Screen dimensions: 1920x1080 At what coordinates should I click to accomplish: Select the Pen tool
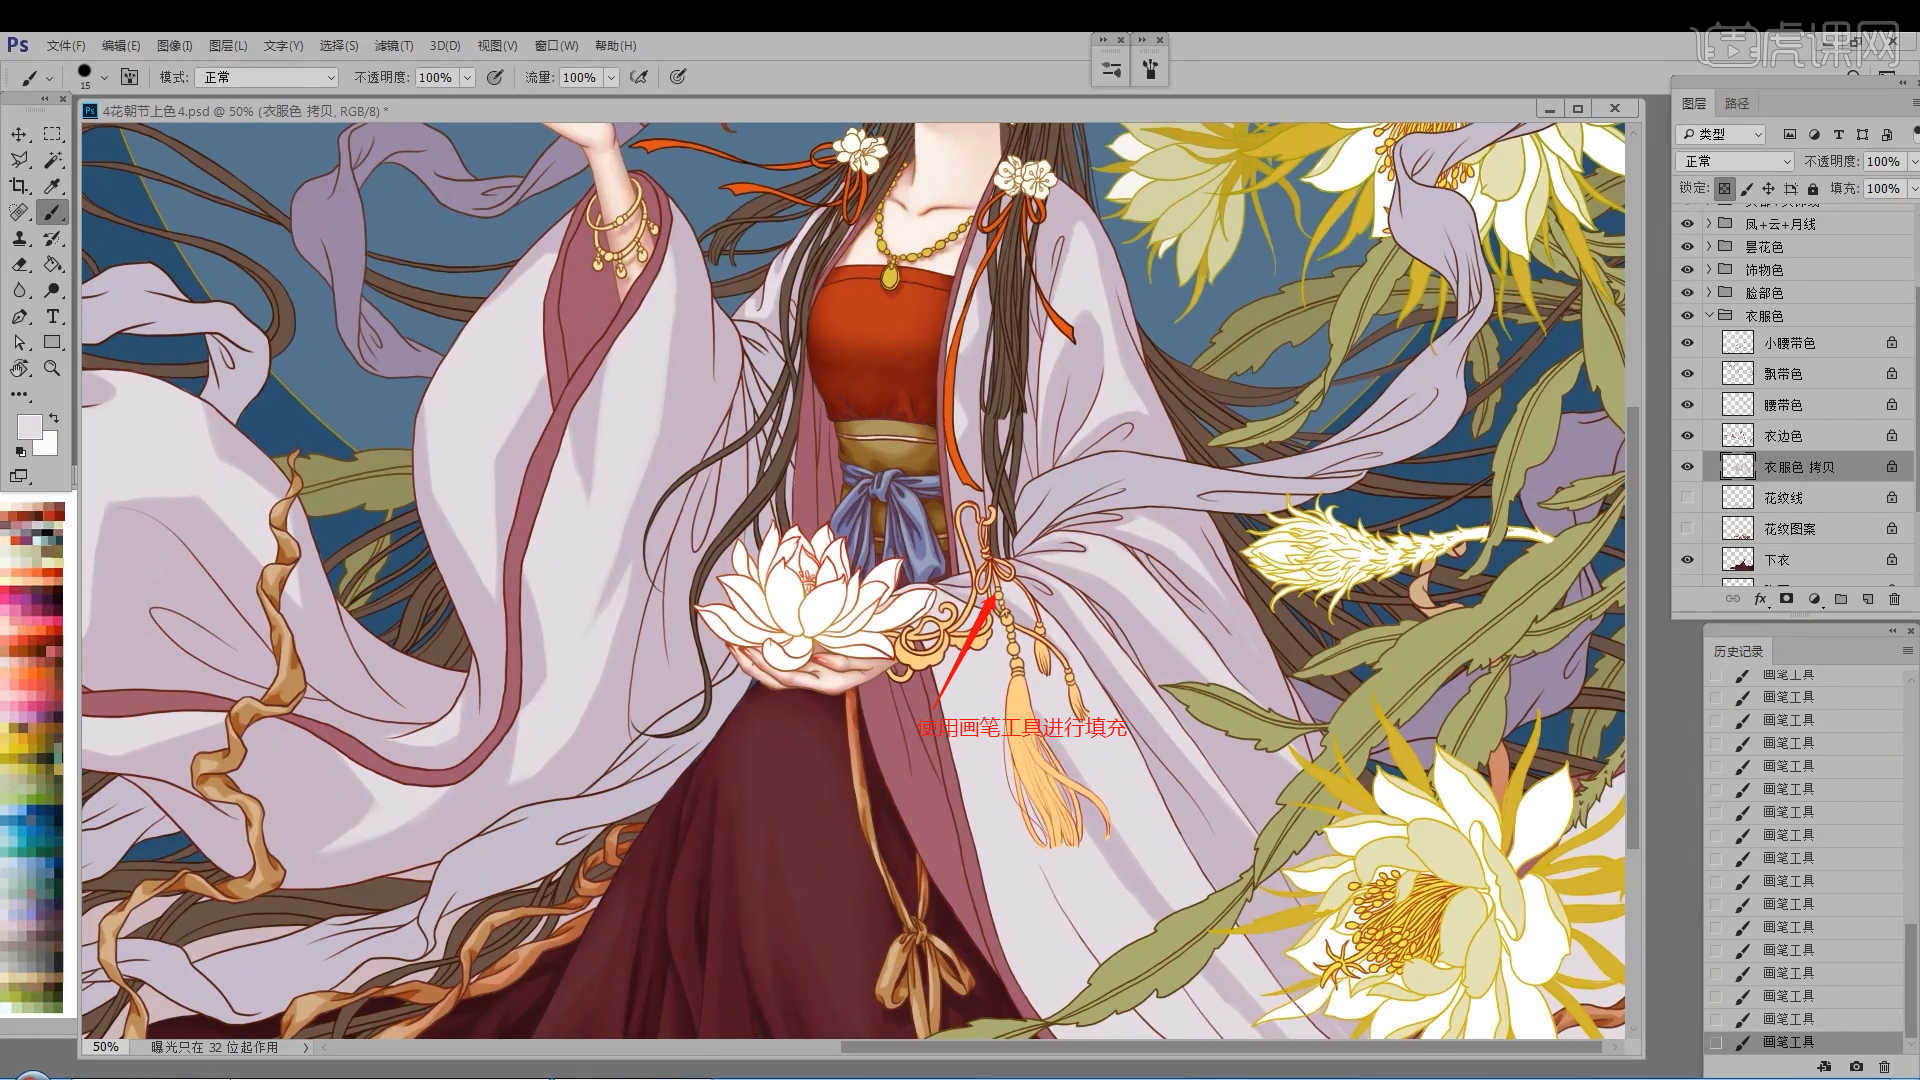click(19, 316)
